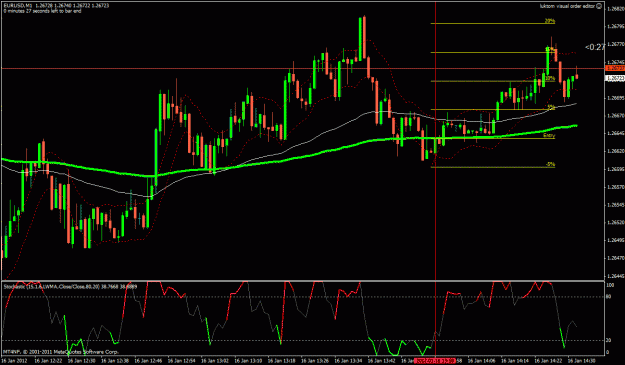Click the 1.26620 price axis label

(615, 151)
